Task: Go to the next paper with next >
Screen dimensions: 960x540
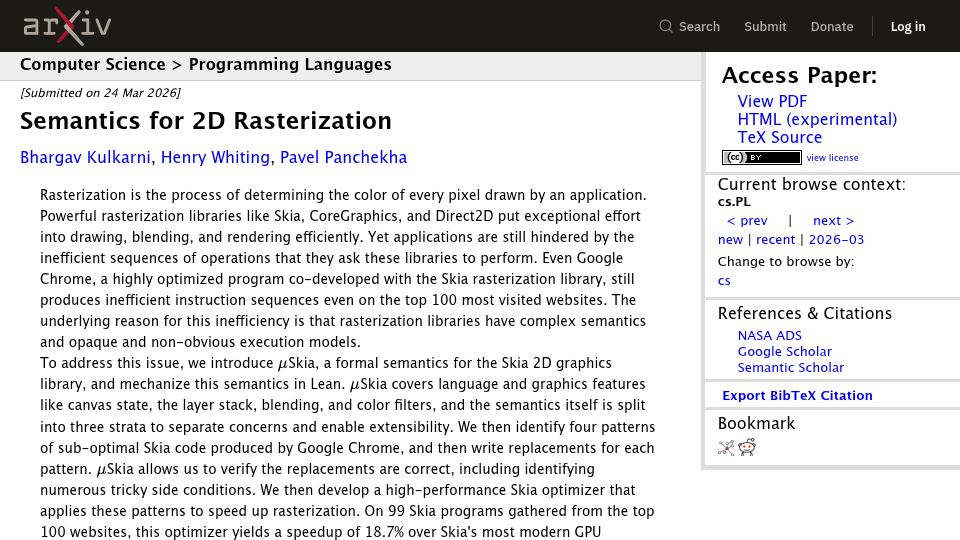Action: point(833,220)
